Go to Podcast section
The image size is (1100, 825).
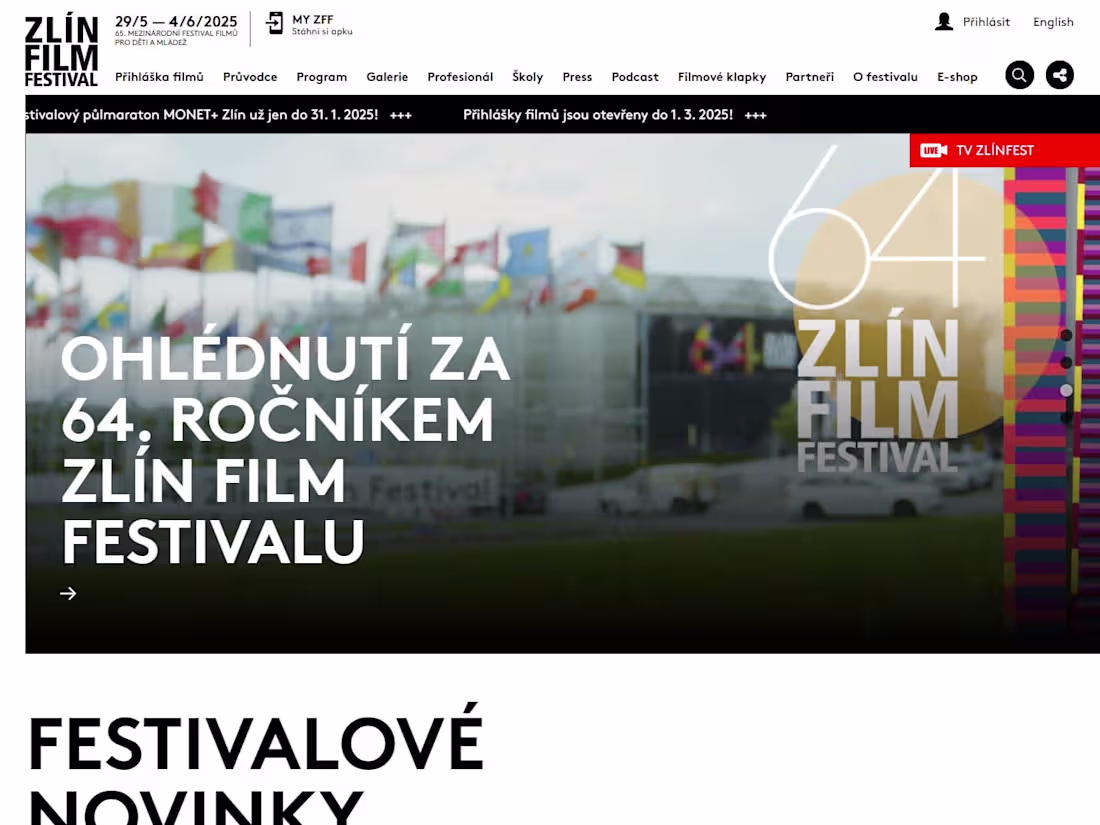point(635,76)
